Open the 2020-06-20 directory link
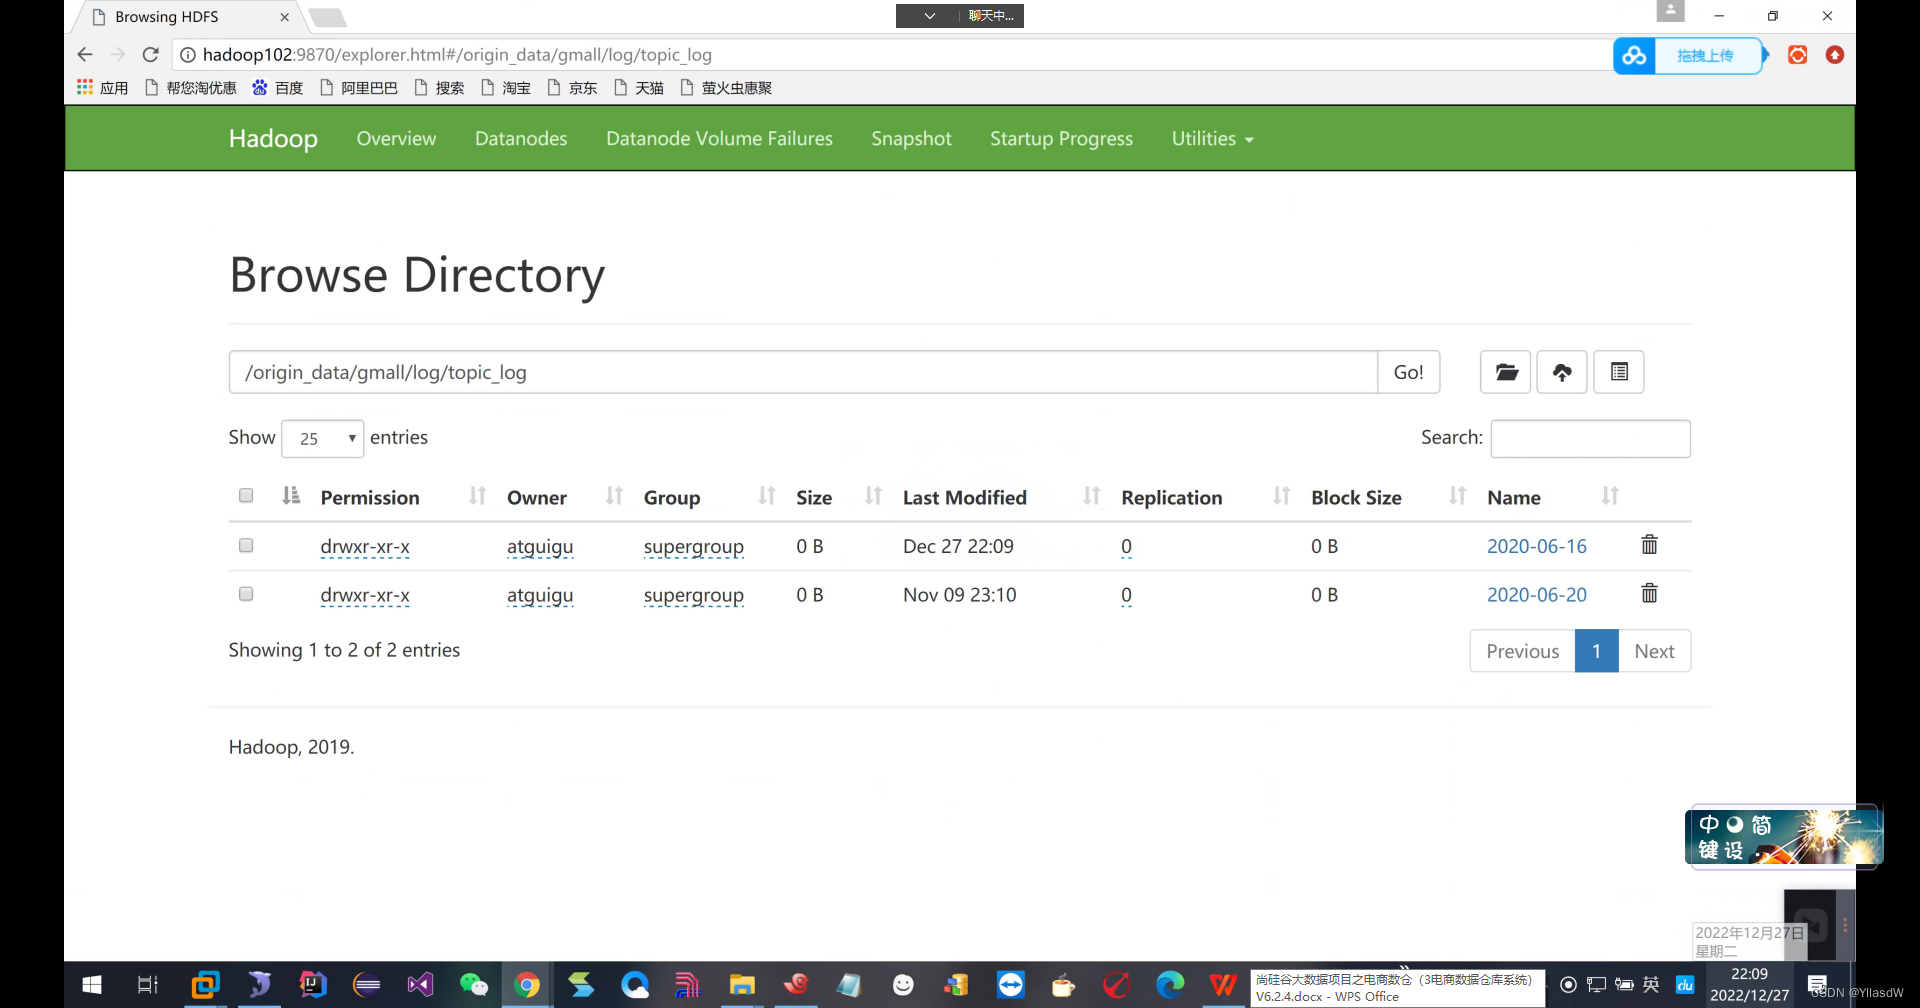The width and height of the screenshot is (1920, 1008). pos(1536,595)
